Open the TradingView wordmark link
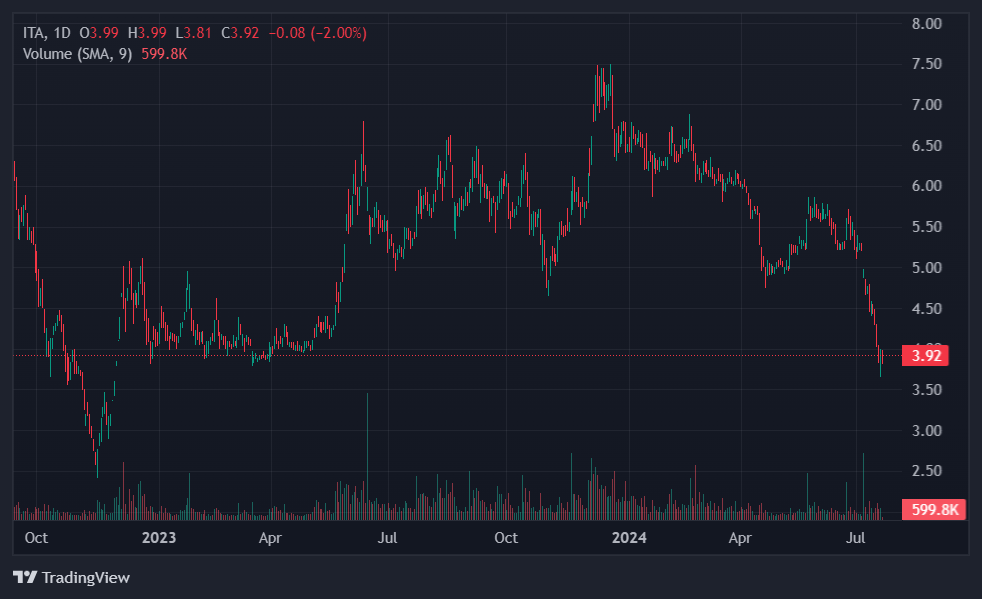 [x=85, y=577]
